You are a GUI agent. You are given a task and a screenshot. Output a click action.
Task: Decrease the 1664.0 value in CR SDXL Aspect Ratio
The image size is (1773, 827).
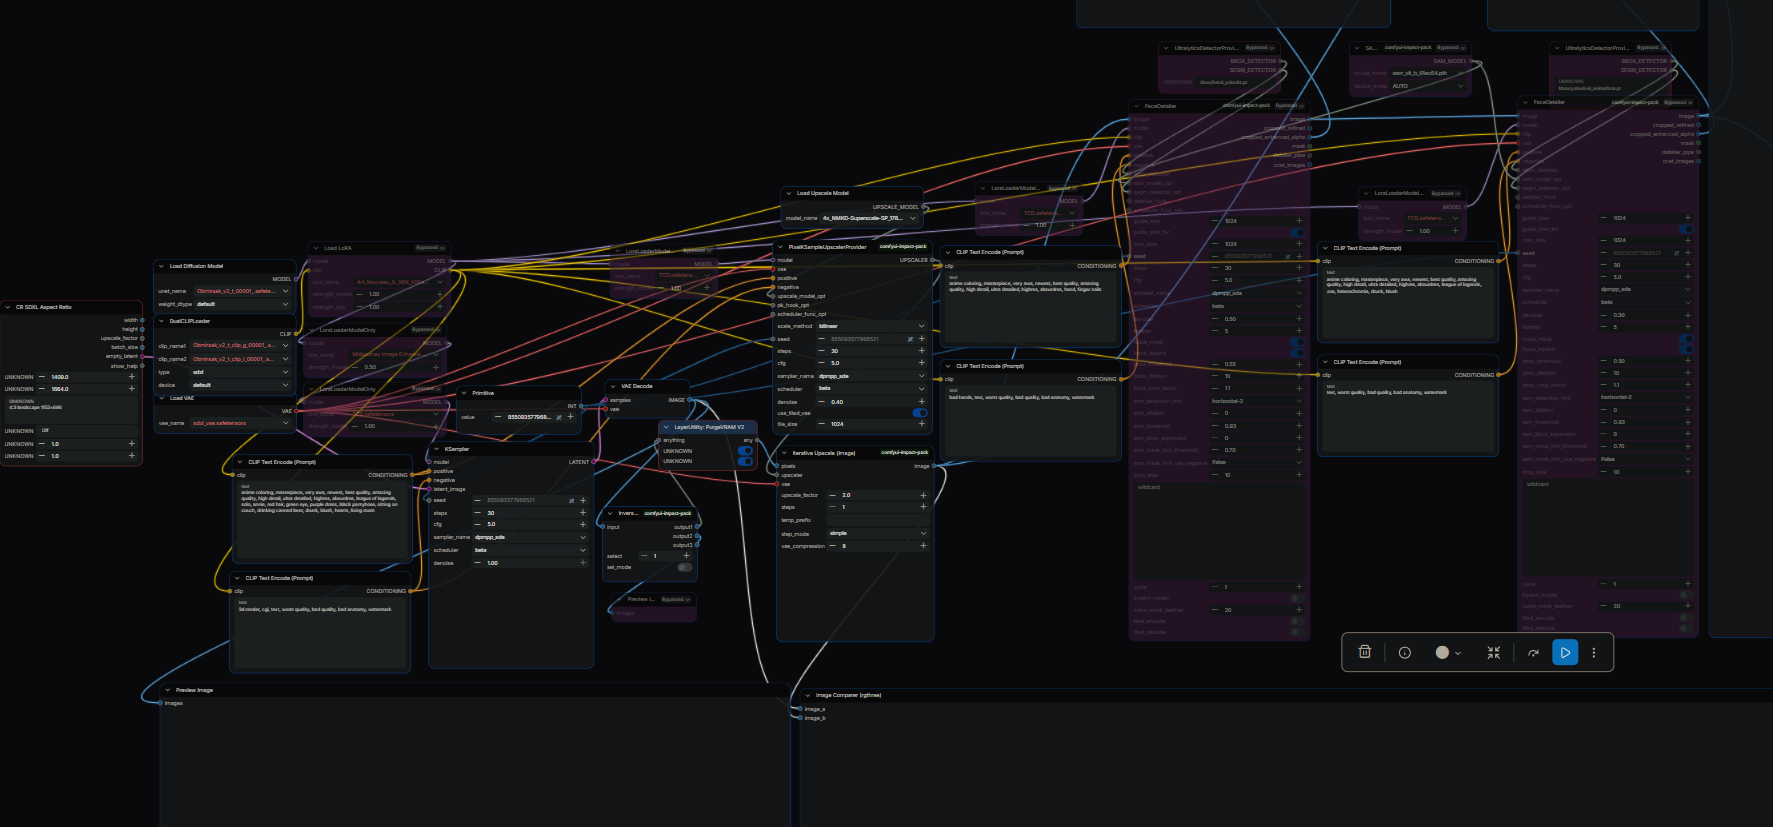point(42,389)
